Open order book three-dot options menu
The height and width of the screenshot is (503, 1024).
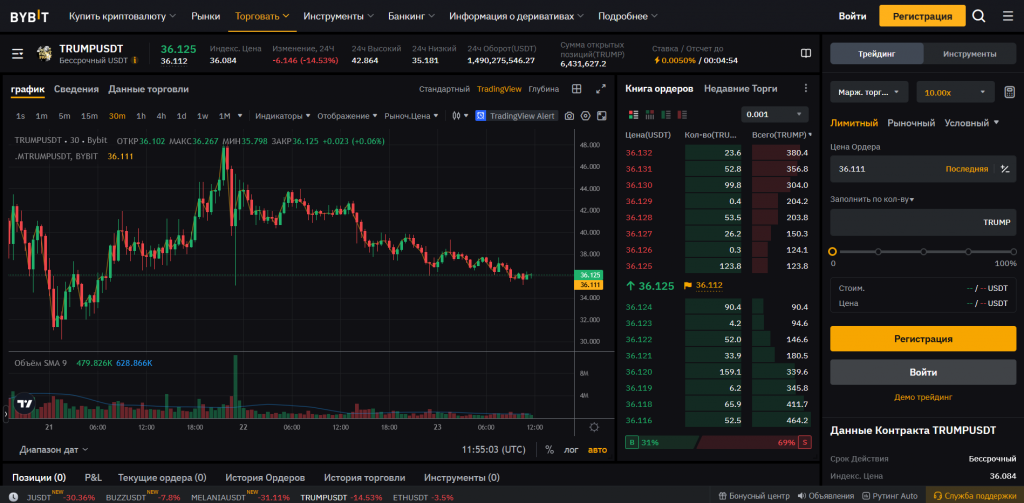806,89
